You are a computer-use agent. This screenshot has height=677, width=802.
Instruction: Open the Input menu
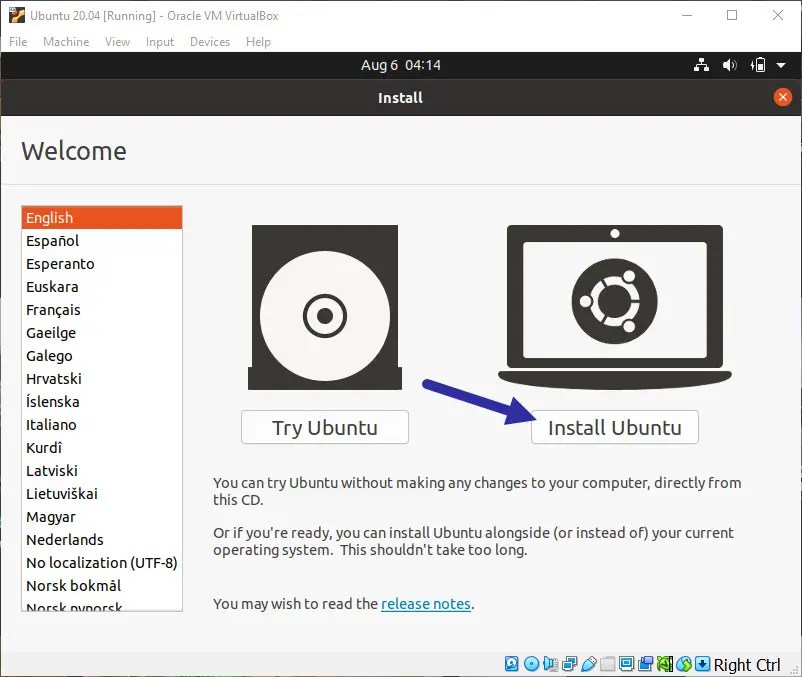pos(159,41)
